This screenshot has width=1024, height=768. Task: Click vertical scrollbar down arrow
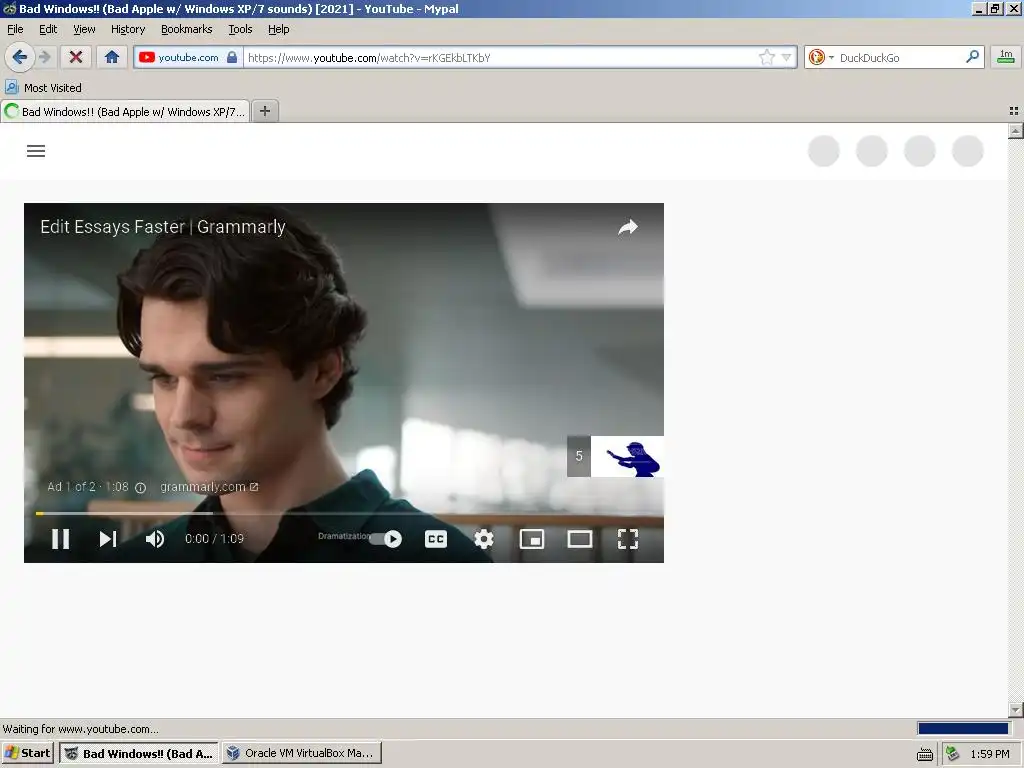click(x=1015, y=710)
